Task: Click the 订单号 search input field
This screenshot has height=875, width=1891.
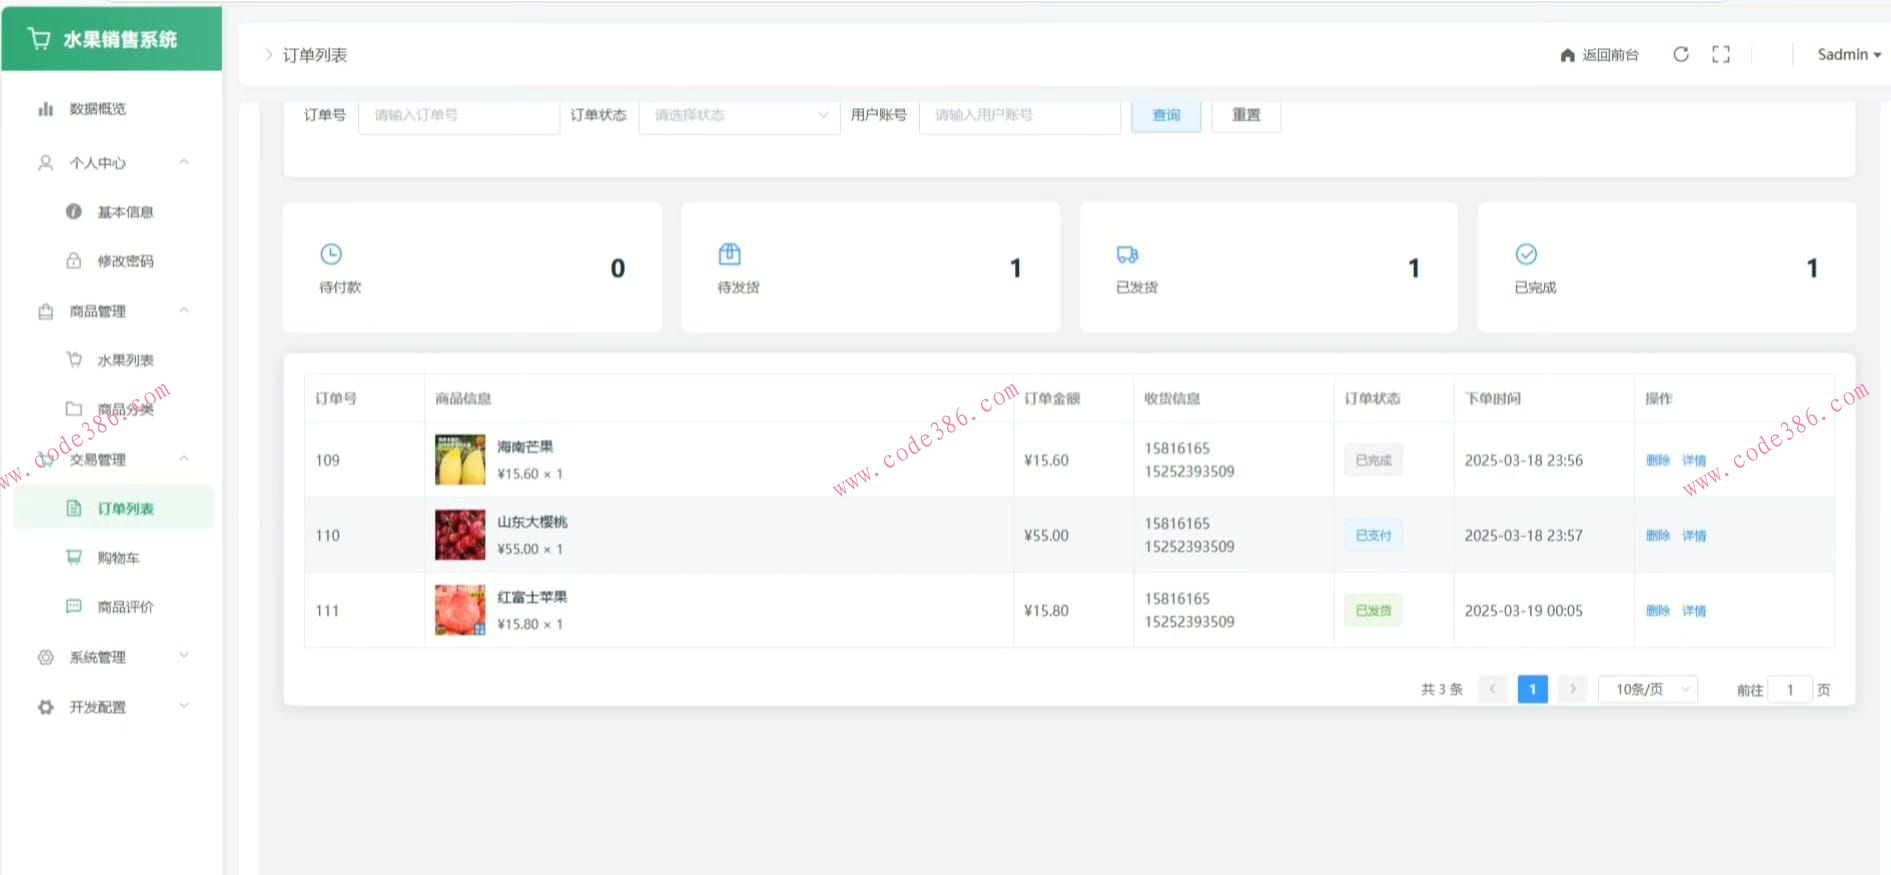Action: tap(458, 115)
